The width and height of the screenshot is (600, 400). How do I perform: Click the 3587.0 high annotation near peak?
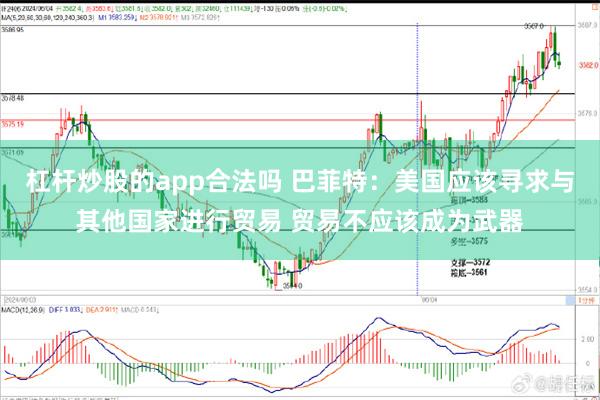click(x=533, y=26)
